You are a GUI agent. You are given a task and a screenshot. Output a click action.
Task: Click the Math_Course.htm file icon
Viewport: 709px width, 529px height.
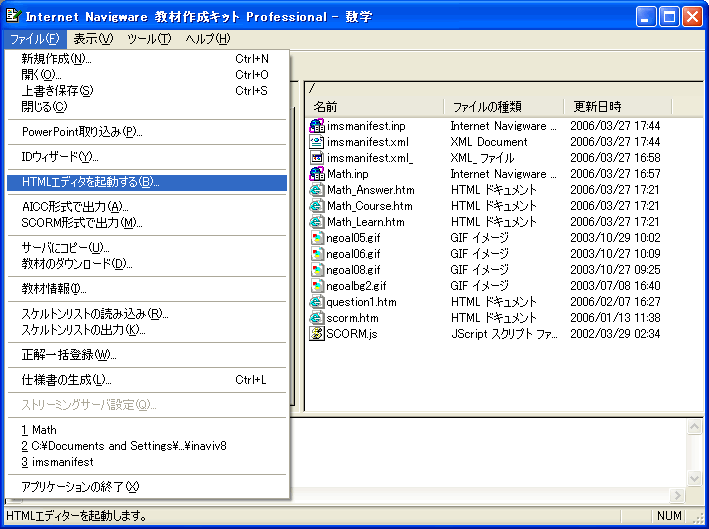point(317,206)
